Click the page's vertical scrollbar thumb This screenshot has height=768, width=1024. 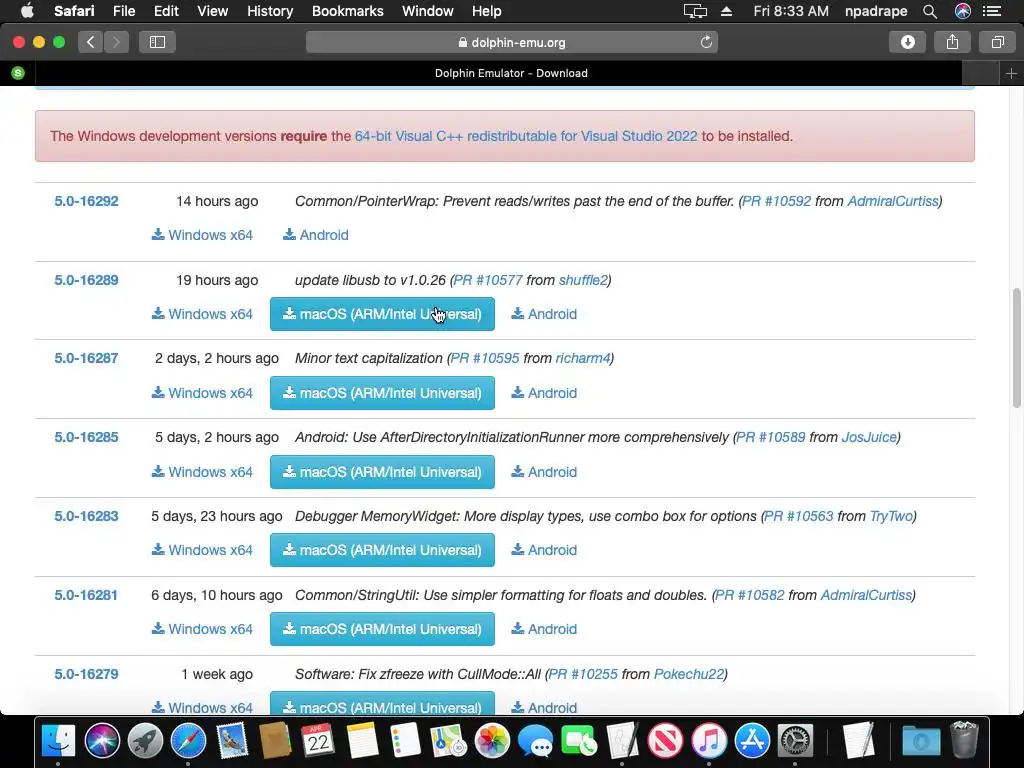pos(1016,347)
